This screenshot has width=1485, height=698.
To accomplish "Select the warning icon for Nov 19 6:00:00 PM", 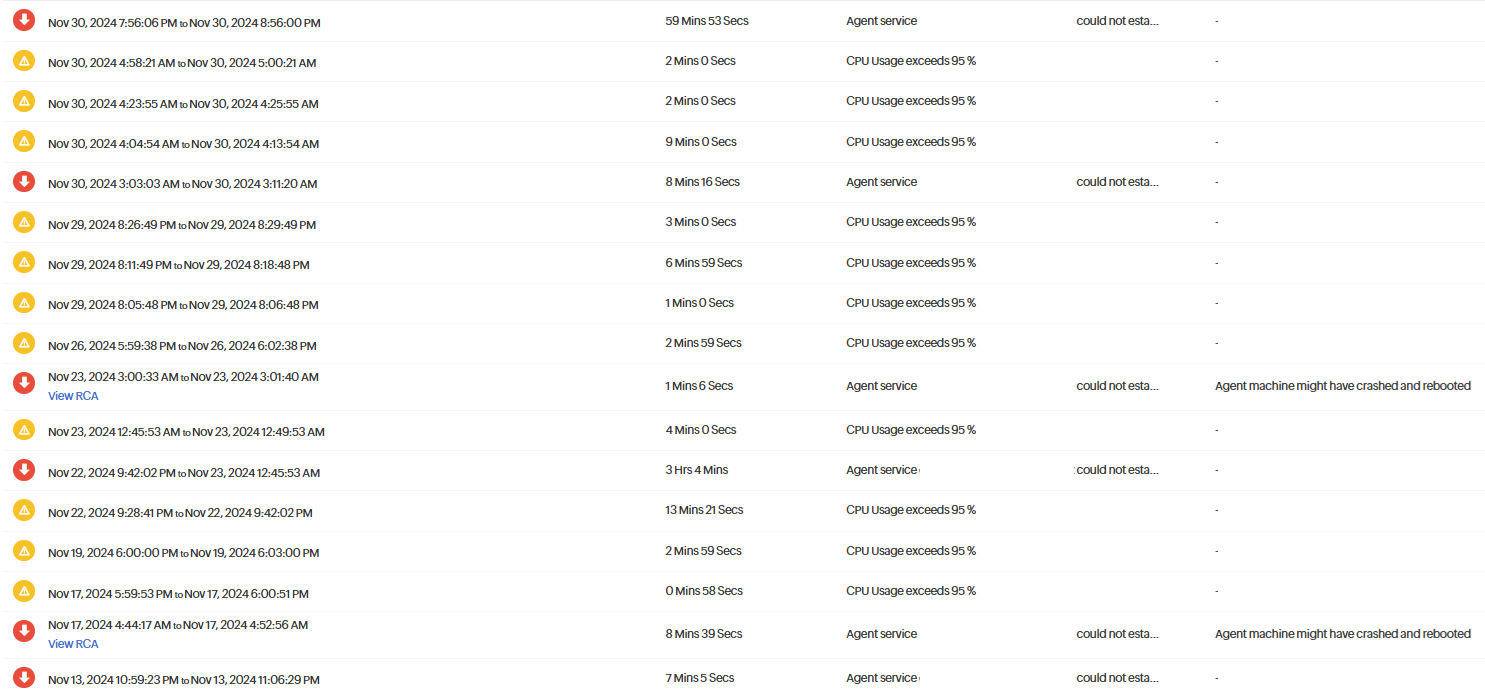I will [24, 551].
